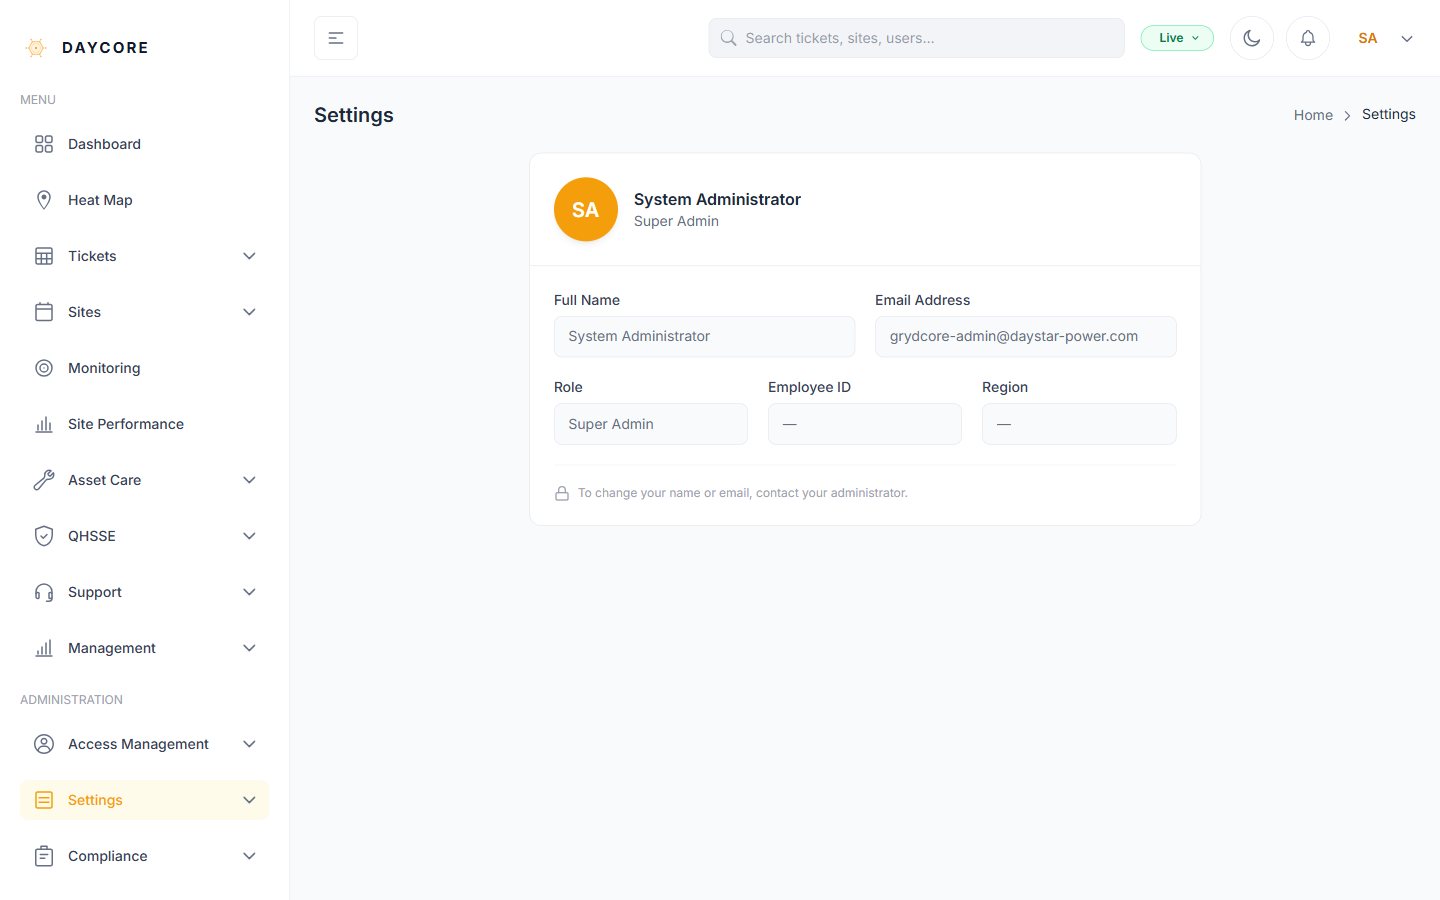
Task: Click the Role field showing Super Admin
Action: [651, 424]
